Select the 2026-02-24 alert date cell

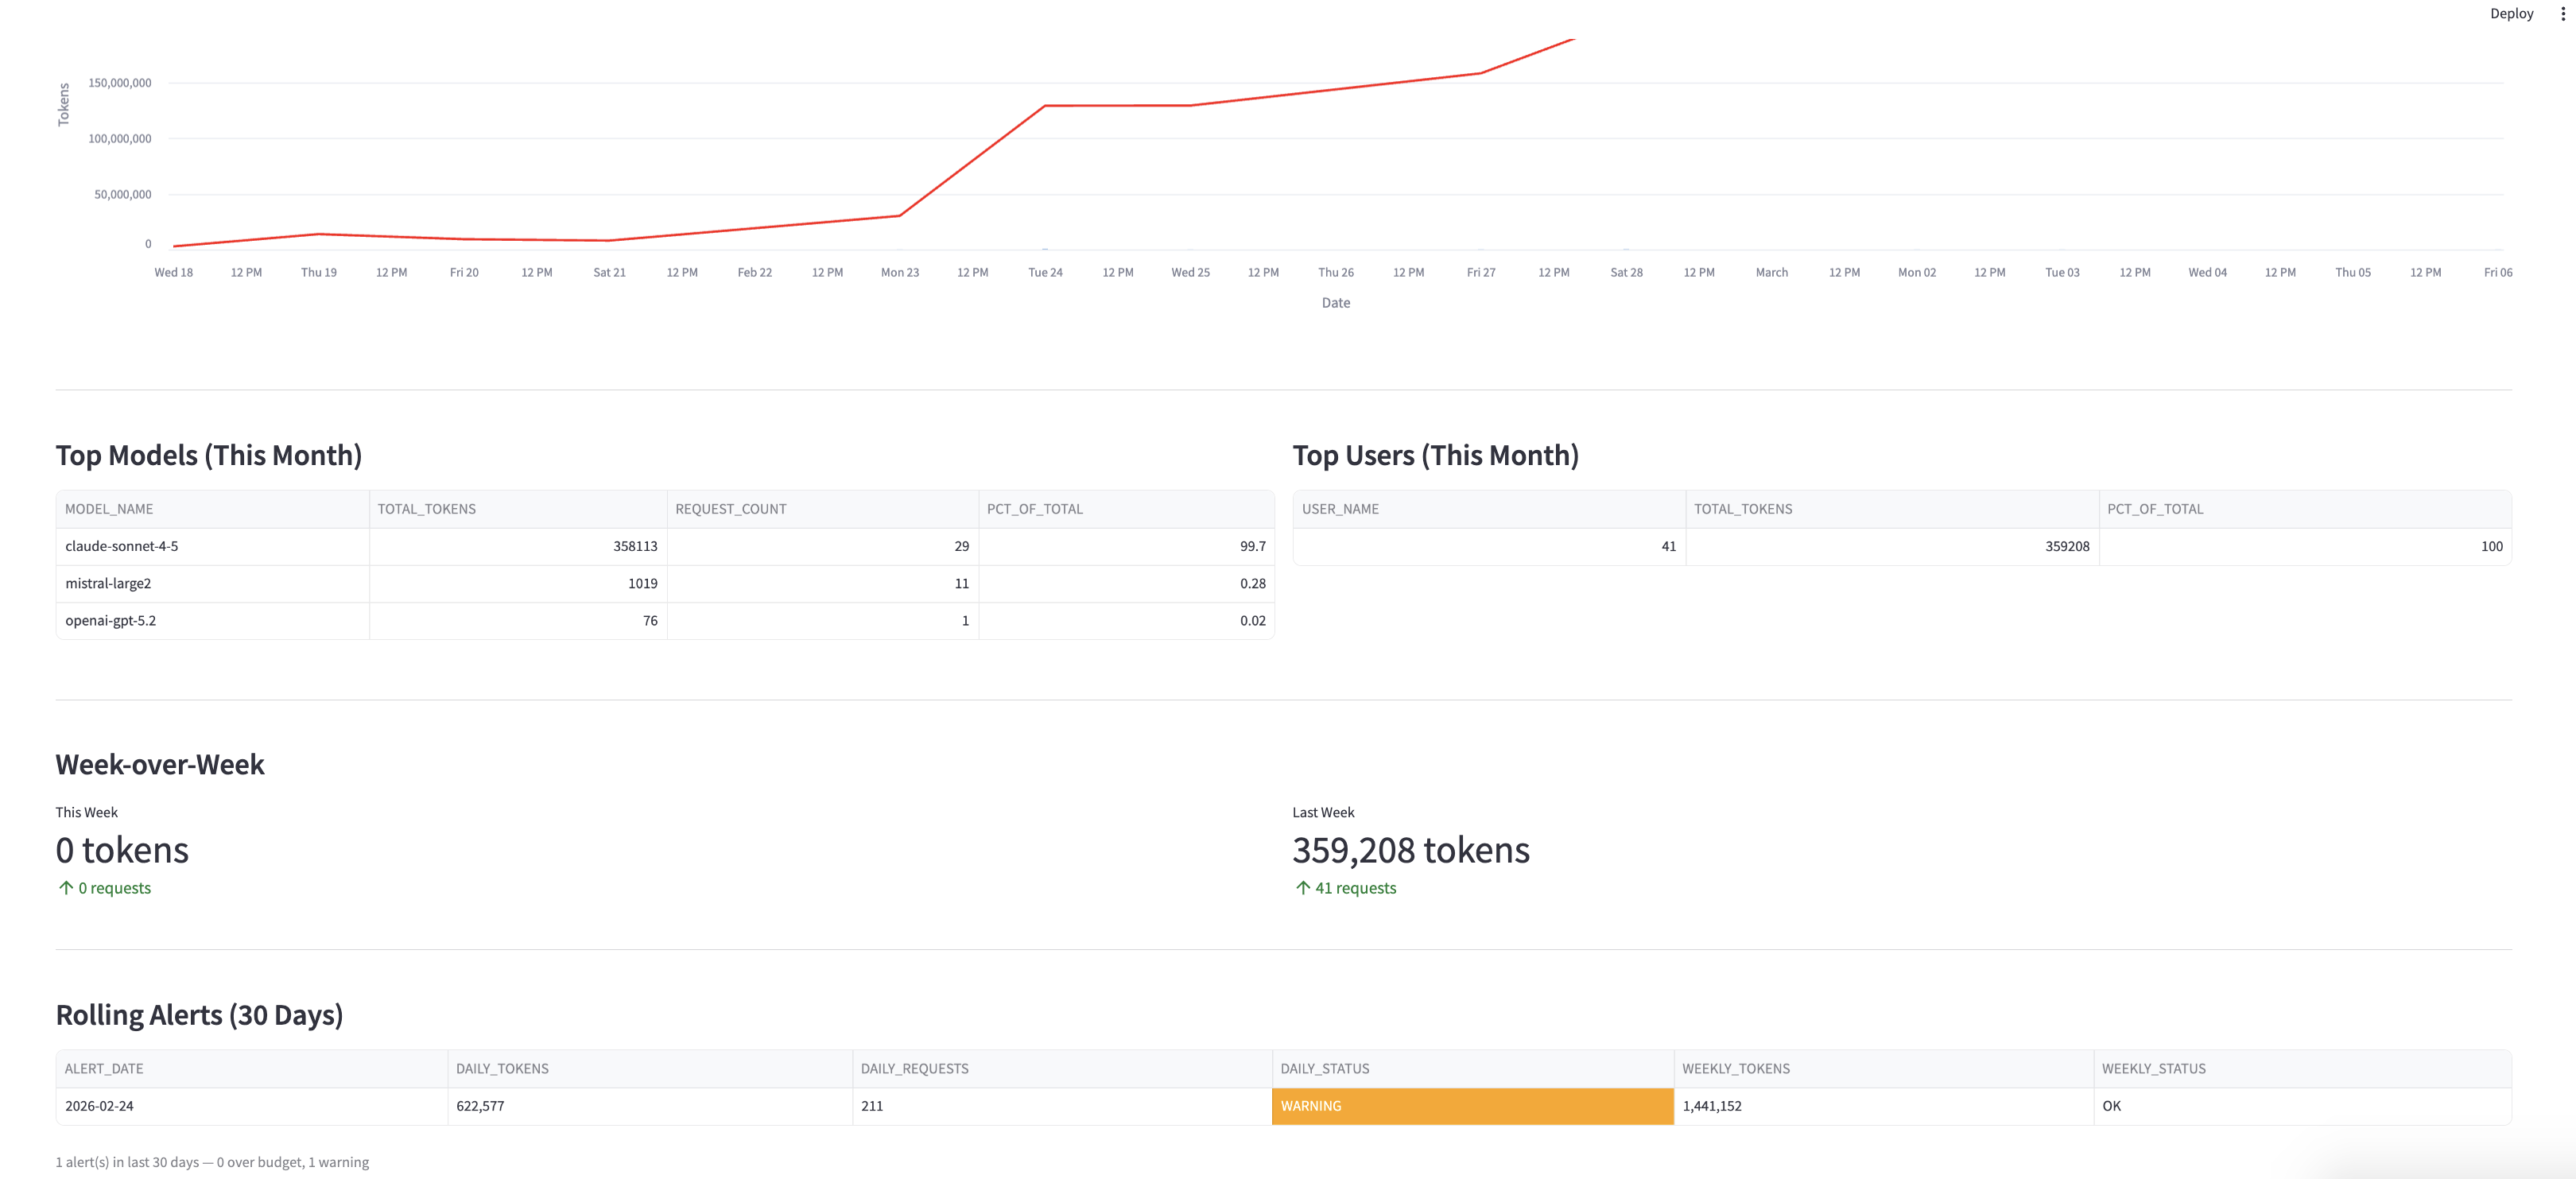pos(99,1106)
